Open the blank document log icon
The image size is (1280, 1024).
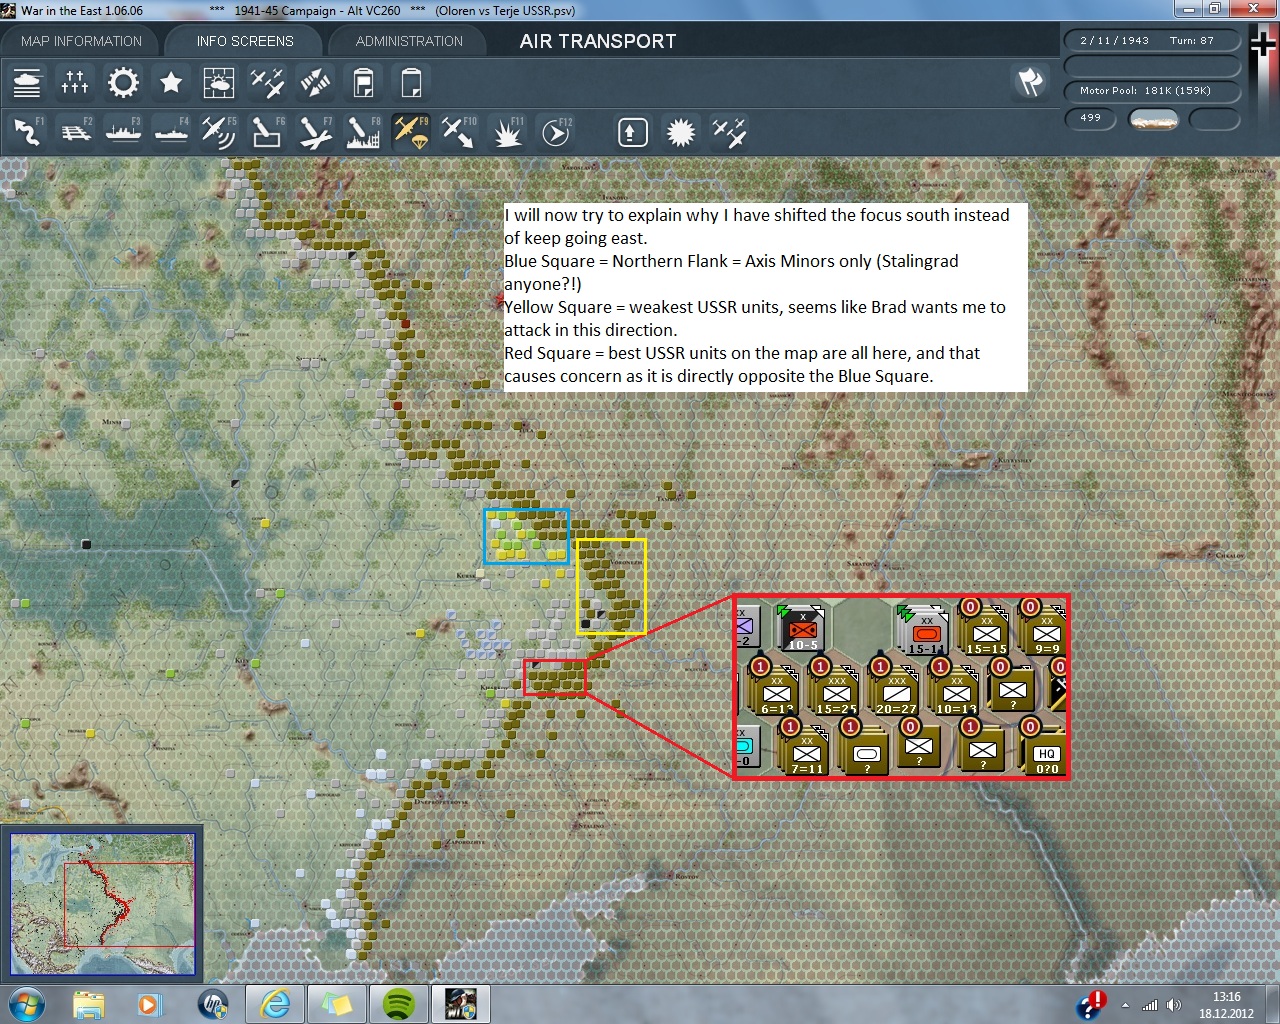point(411,82)
